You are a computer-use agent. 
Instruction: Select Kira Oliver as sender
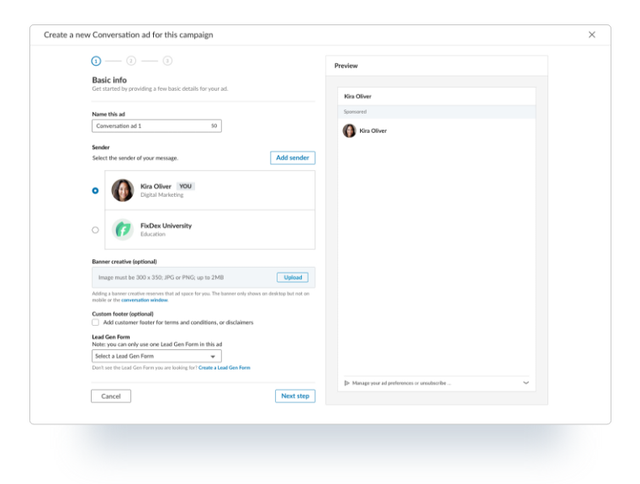95,190
